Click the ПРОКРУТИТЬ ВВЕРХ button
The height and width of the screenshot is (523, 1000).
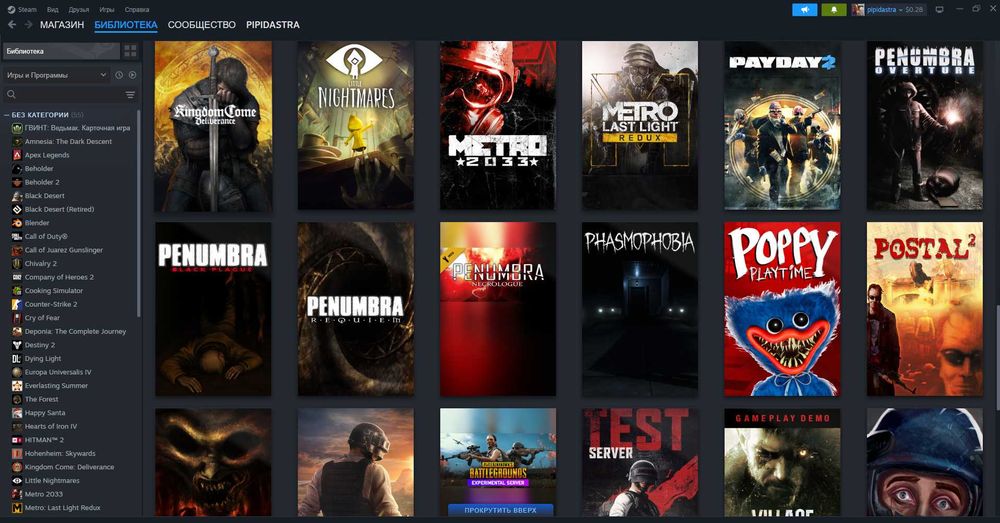500,510
